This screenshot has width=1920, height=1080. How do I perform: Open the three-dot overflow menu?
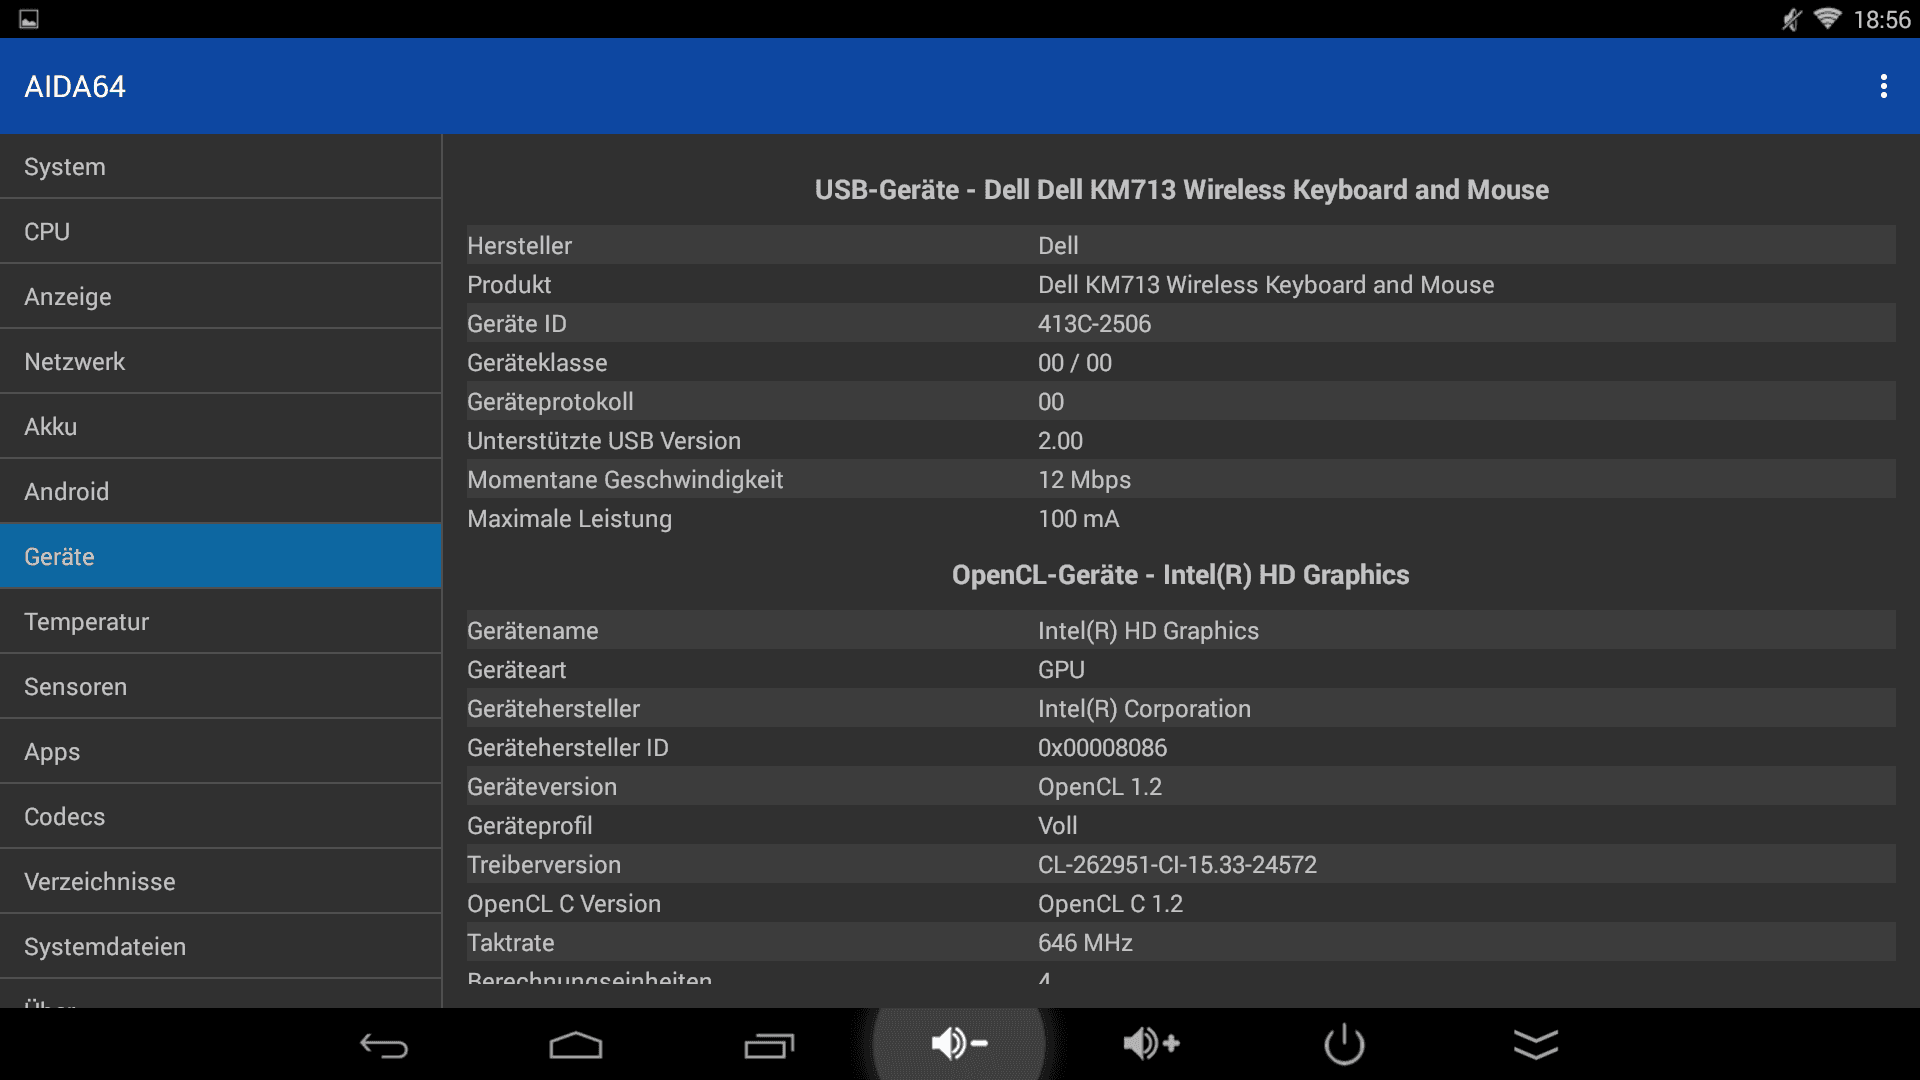click(1883, 86)
